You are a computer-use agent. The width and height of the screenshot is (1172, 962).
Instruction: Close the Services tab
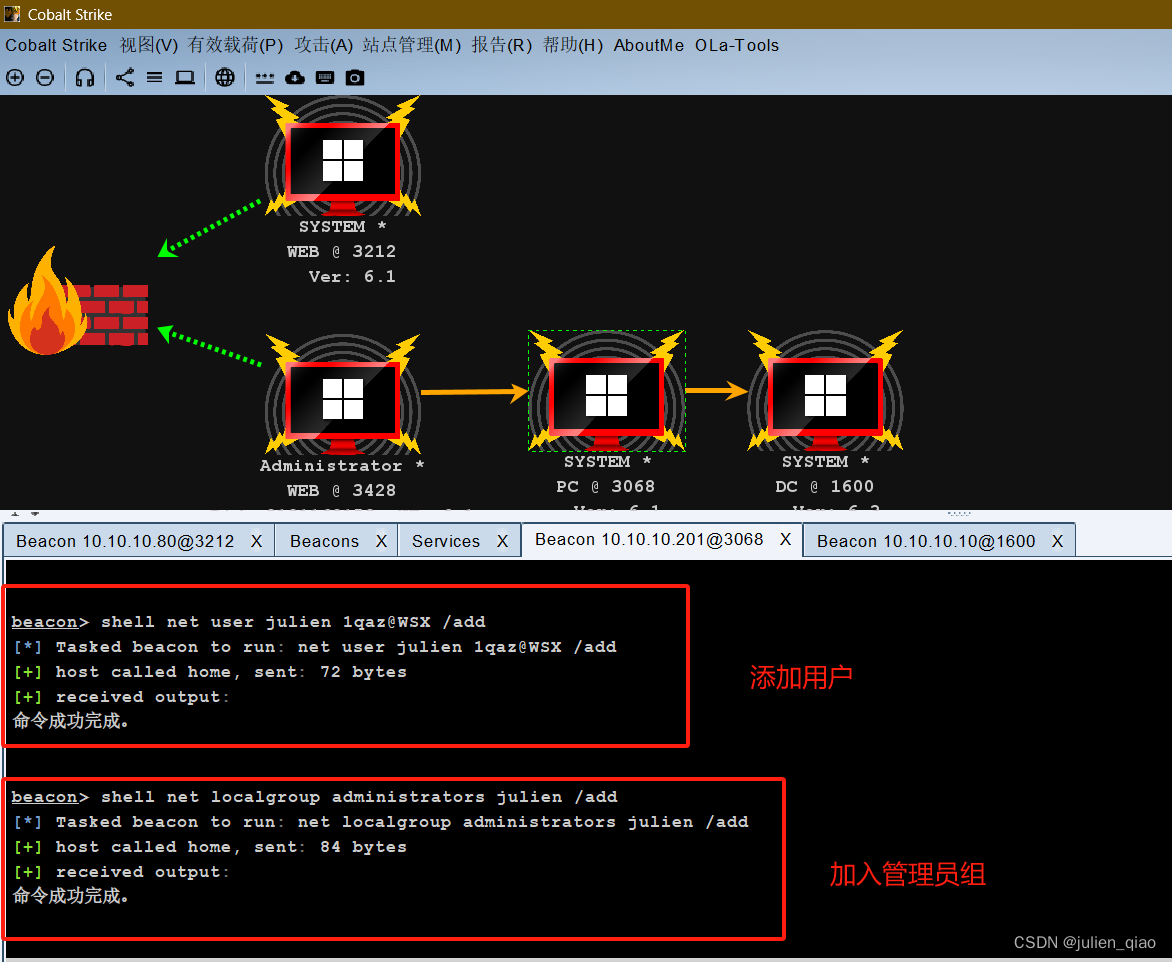tap(502, 541)
